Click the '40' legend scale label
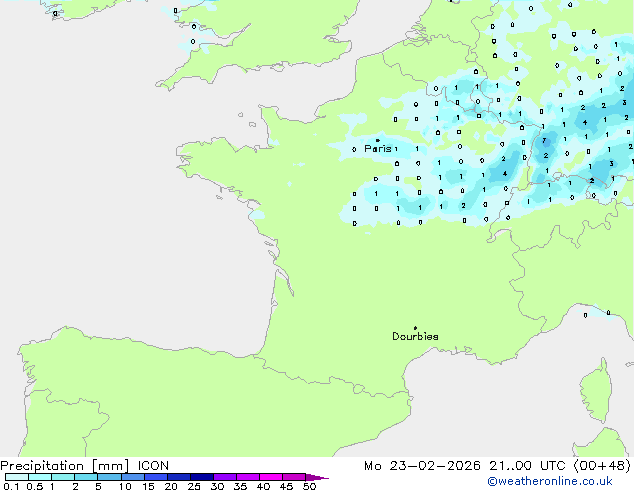Viewport: 634px width, 490px height. pyautogui.click(x=263, y=486)
